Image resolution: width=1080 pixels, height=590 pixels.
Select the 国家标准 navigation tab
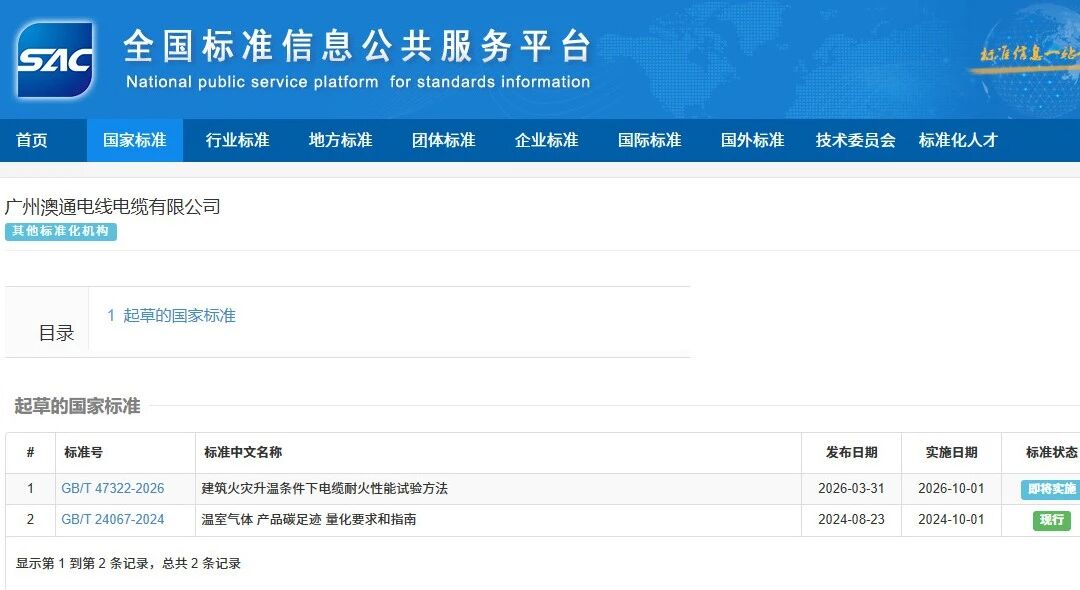pos(135,141)
